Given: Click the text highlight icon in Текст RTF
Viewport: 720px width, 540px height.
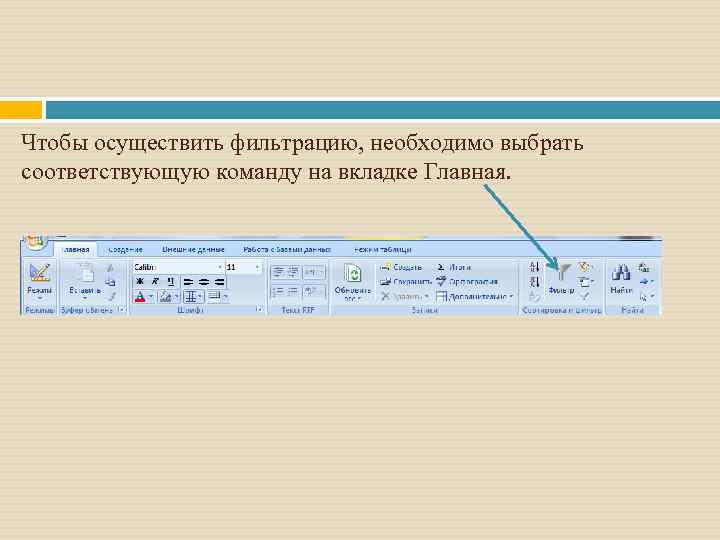Looking at the screenshot, I should 314,292.
